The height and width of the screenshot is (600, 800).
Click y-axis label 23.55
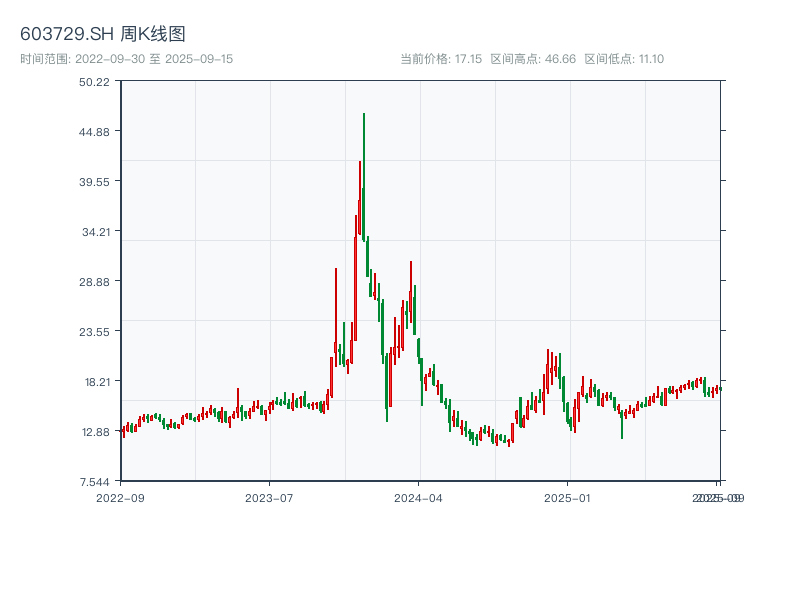(x=94, y=332)
